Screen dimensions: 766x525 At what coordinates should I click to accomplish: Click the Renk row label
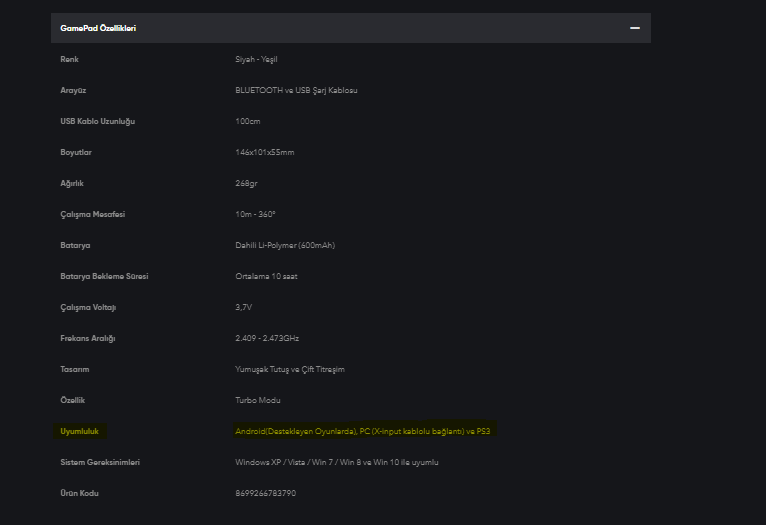click(x=69, y=60)
